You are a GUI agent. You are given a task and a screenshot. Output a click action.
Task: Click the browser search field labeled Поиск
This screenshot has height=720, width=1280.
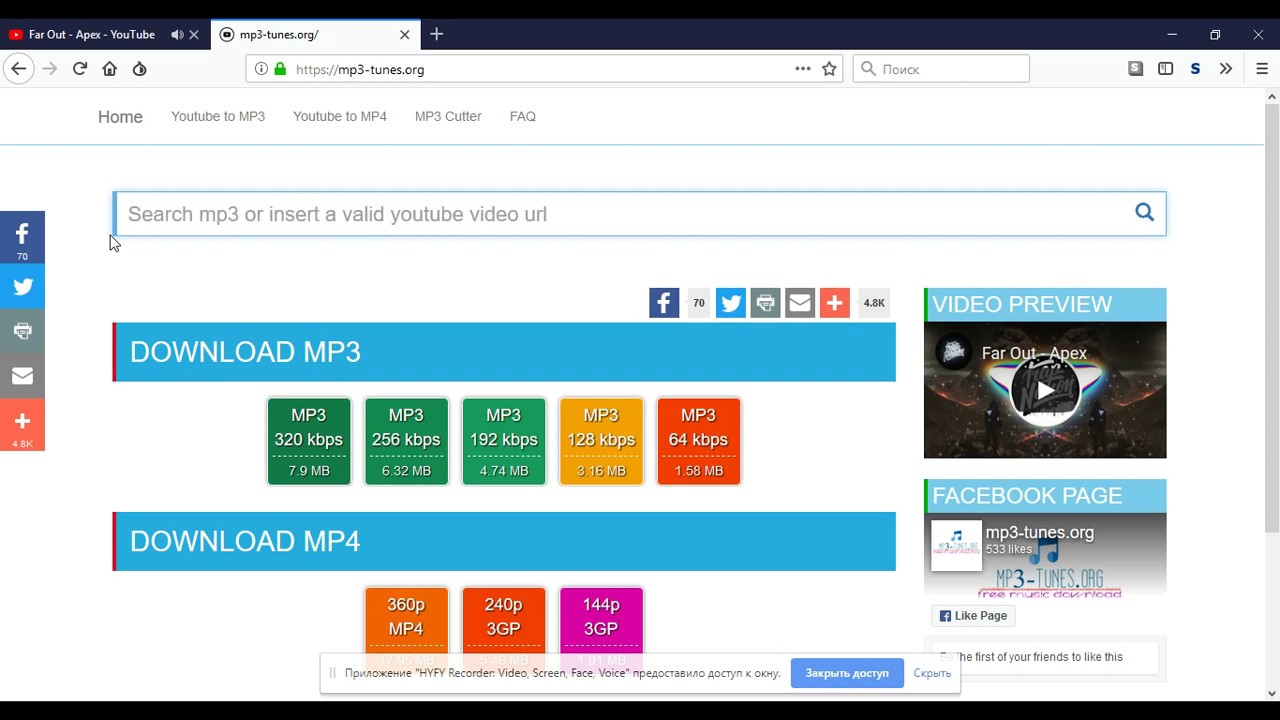[x=941, y=69]
